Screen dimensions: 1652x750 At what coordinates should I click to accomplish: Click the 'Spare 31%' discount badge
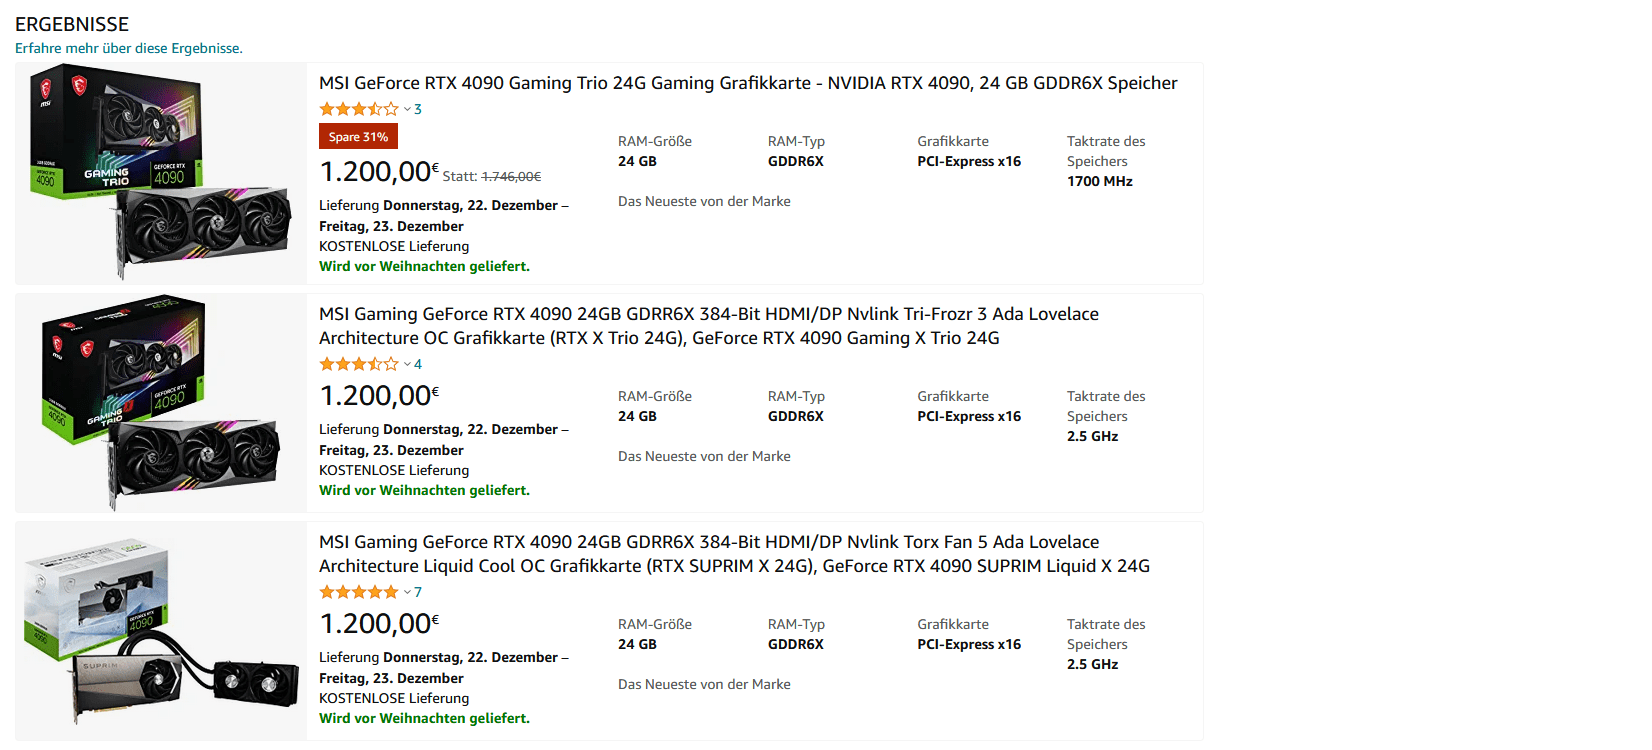click(x=358, y=137)
